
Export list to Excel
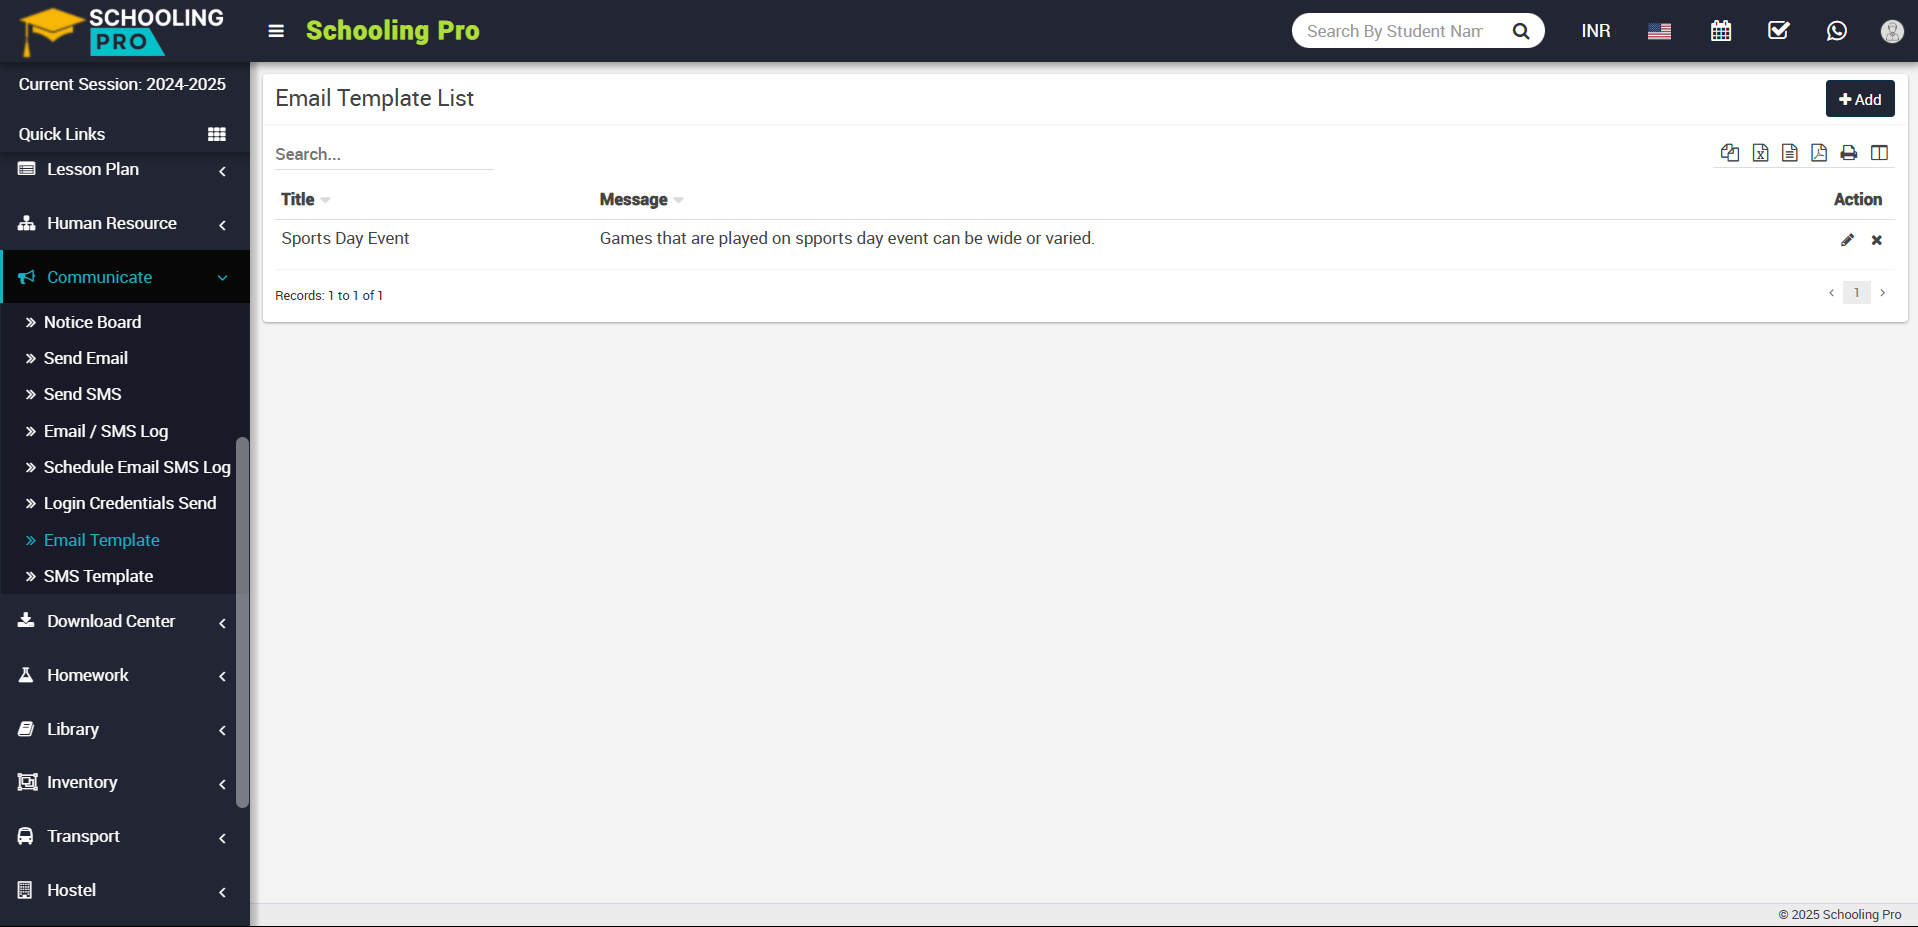[1760, 152]
